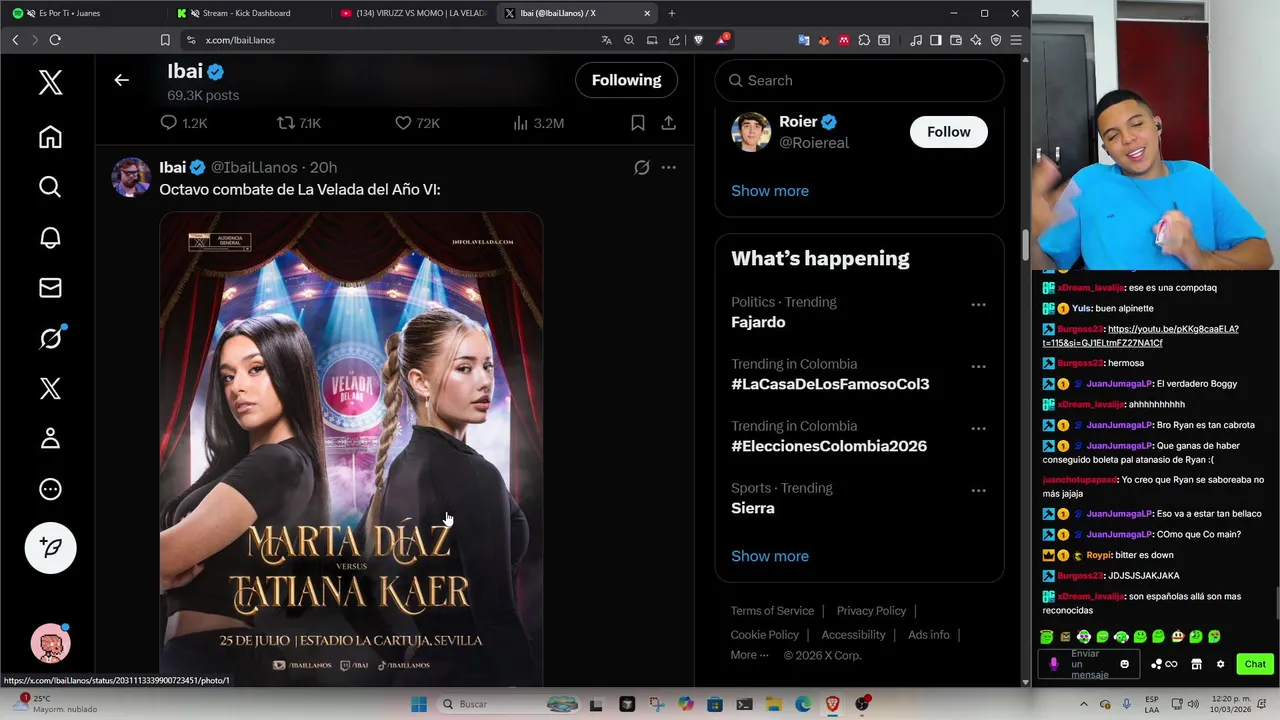Open the Kick shop storefront icon

pyautogui.click(x=1196, y=664)
